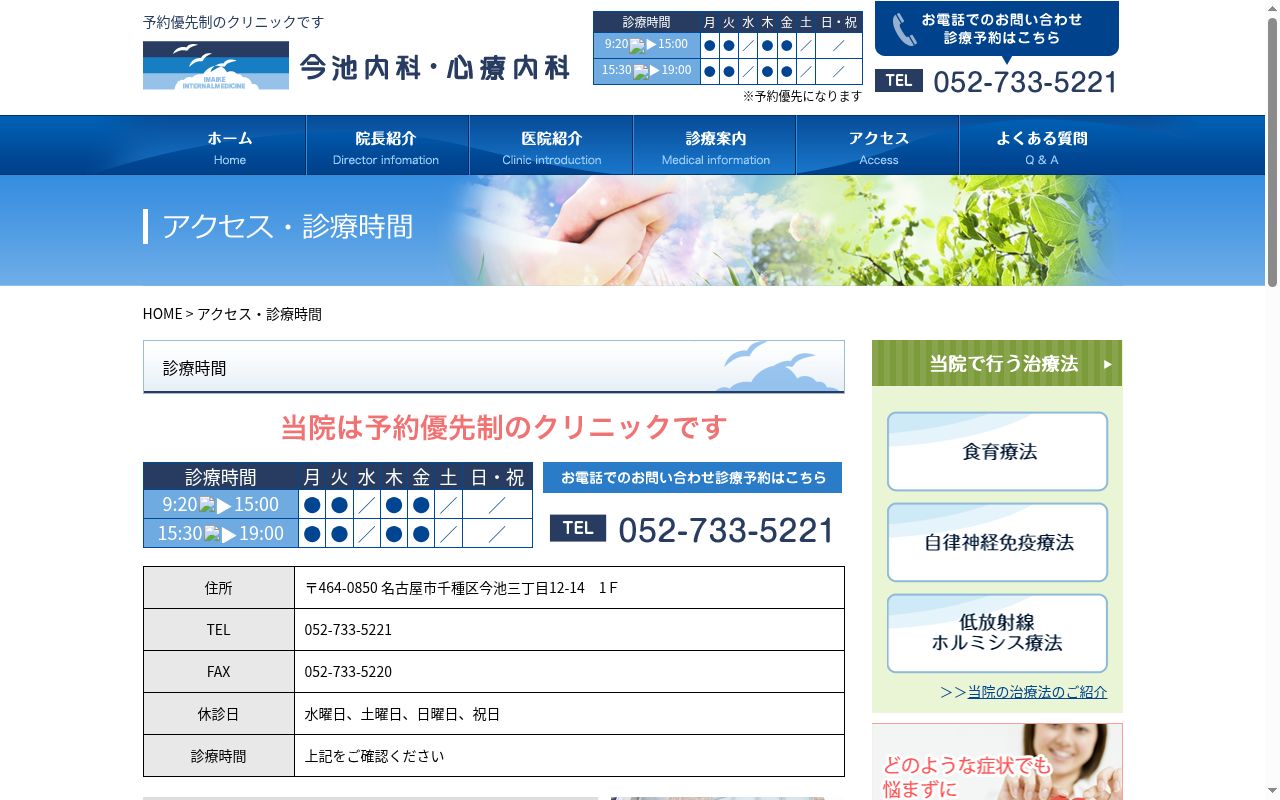Click the clinic name 今池内科・心療内科 title
Image resolution: width=1280 pixels, height=800 pixels.
435,67
